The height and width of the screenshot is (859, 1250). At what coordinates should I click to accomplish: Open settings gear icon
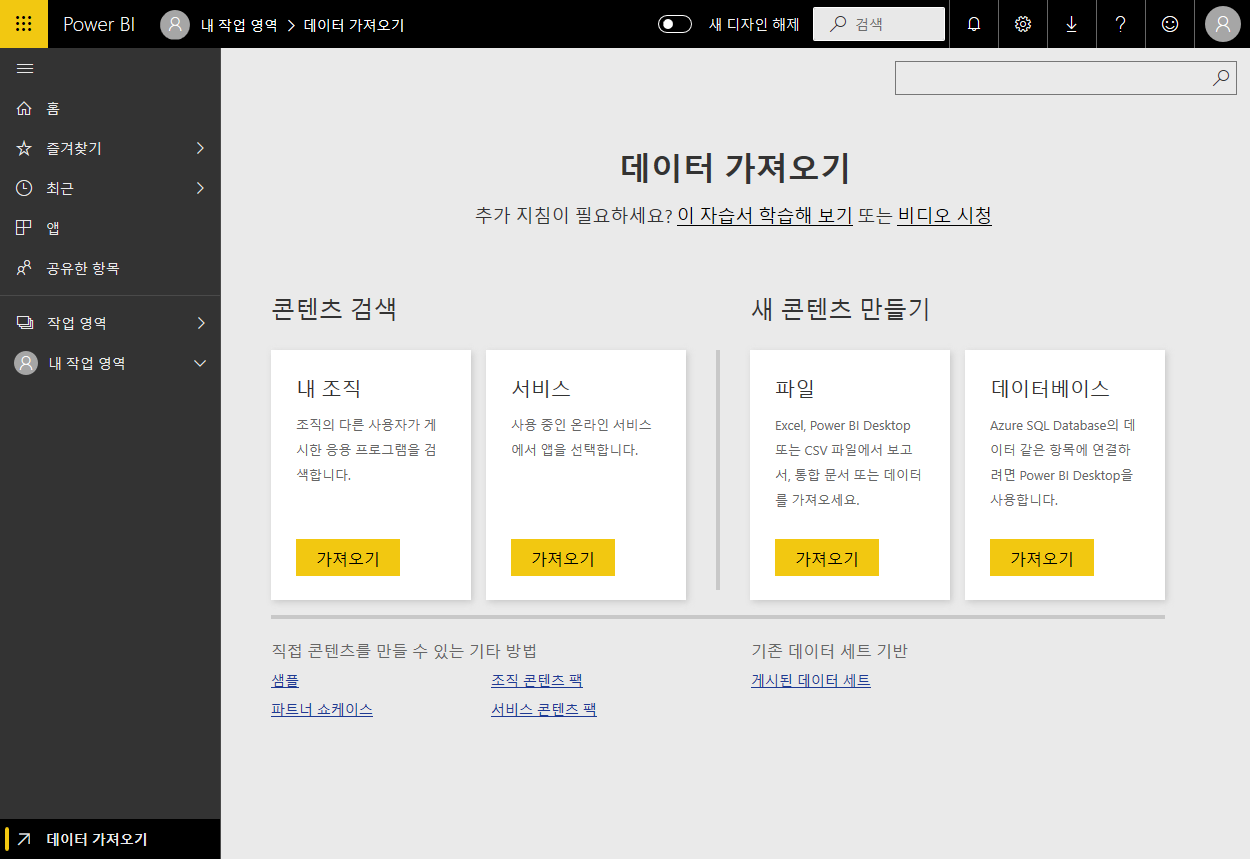(x=1023, y=24)
